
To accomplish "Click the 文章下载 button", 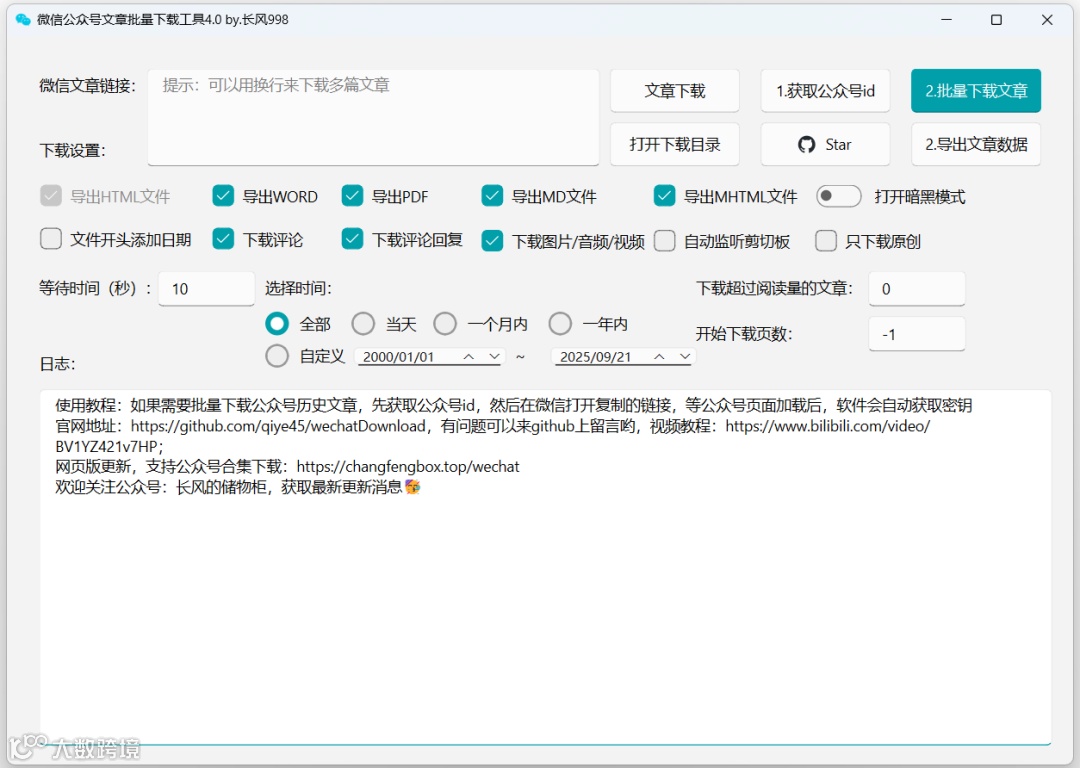I will (x=674, y=91).
